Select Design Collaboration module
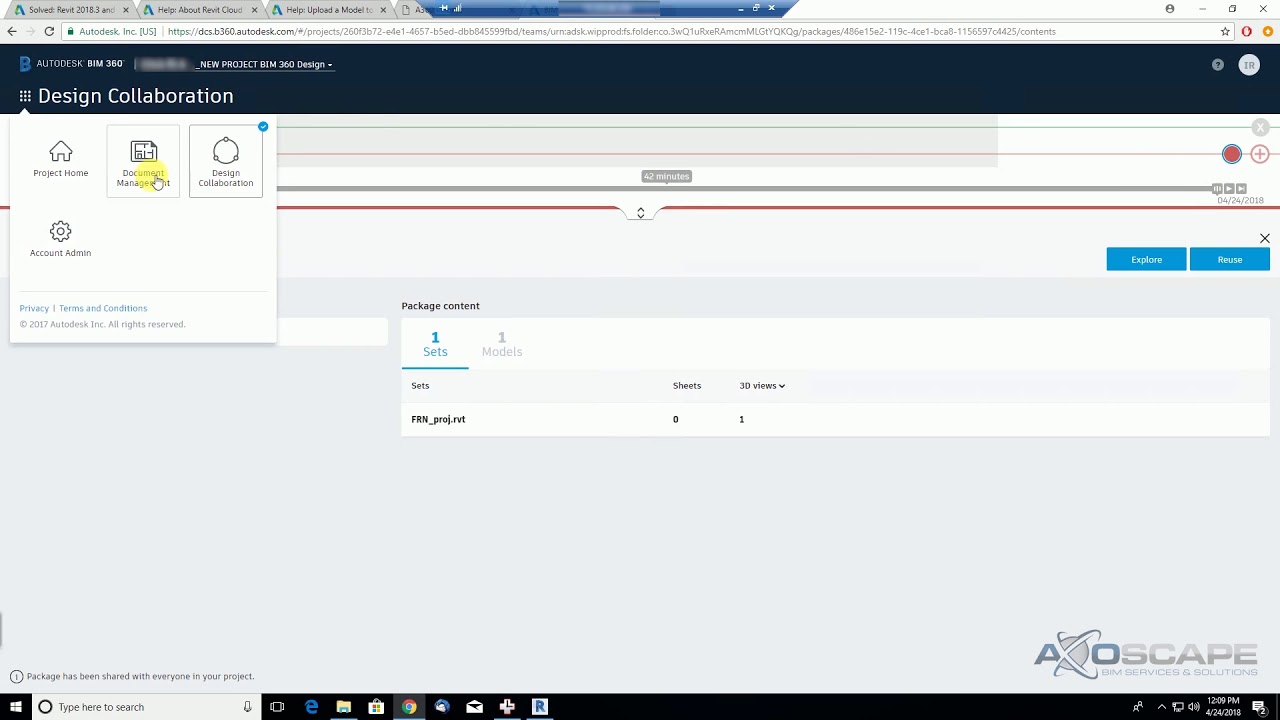This screenshot has height=720, width=1280. (226, 161)
